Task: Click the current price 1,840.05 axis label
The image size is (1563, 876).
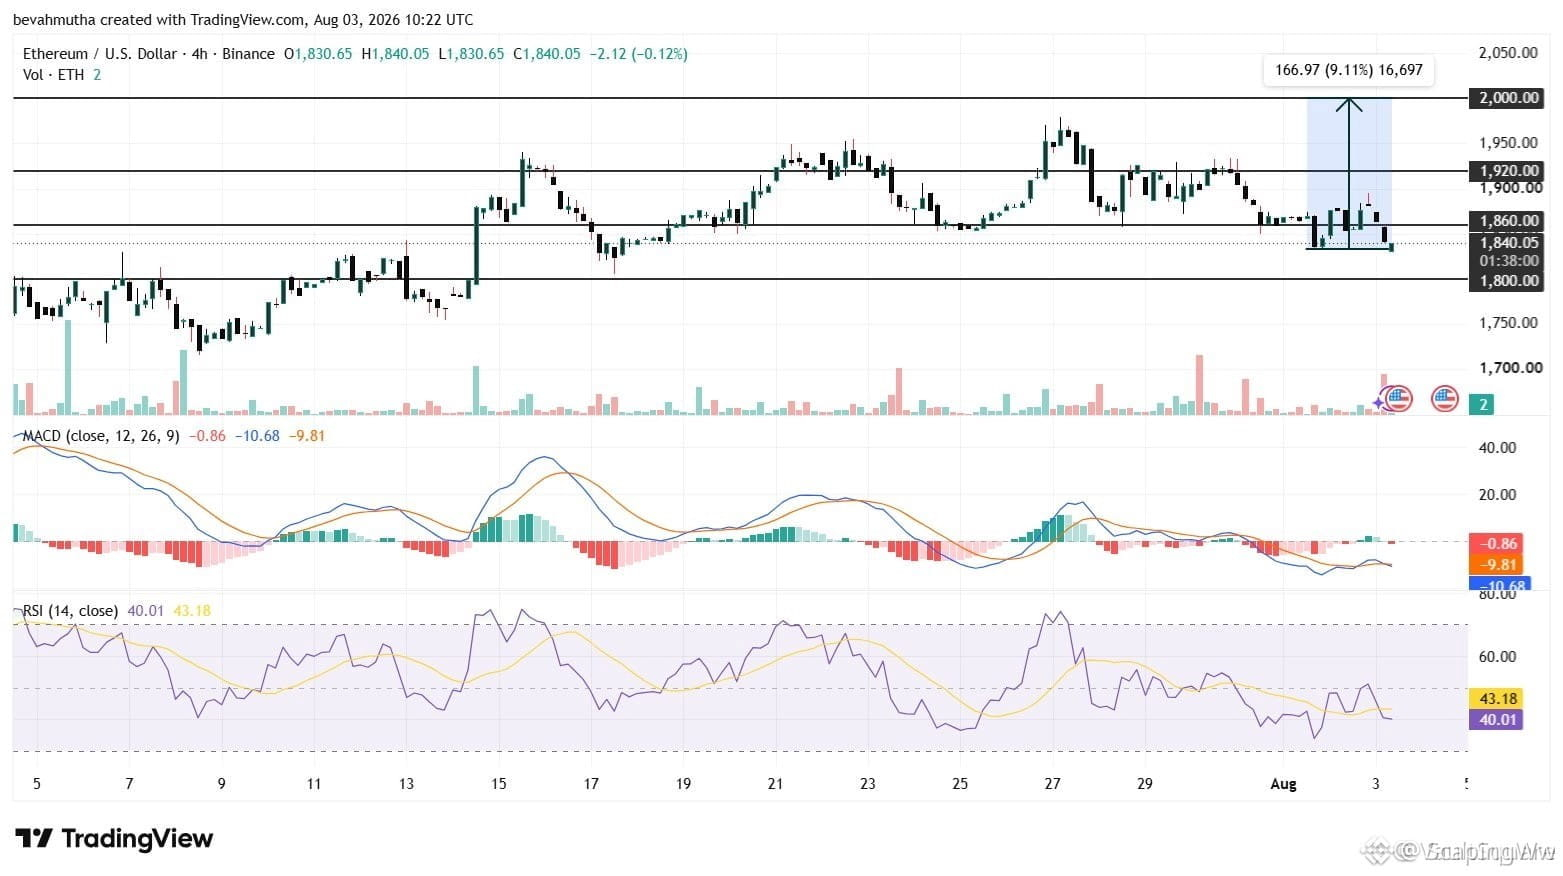Action: point(1509,242)
